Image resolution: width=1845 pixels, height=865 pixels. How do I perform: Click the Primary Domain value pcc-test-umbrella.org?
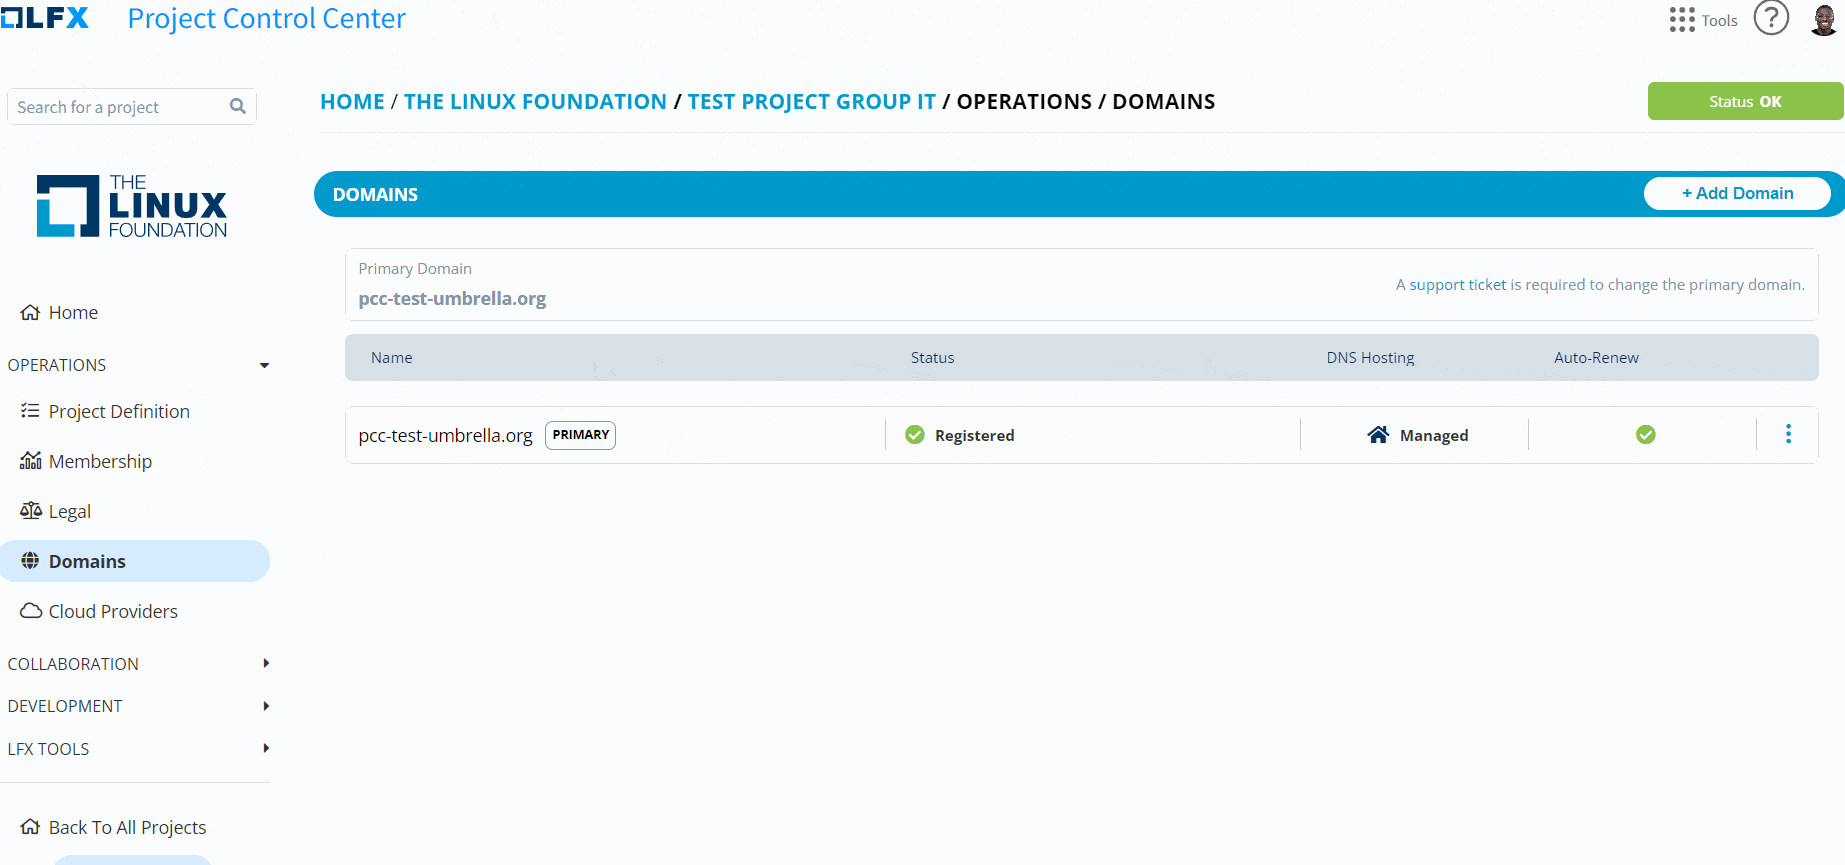[x=452, y=298]
